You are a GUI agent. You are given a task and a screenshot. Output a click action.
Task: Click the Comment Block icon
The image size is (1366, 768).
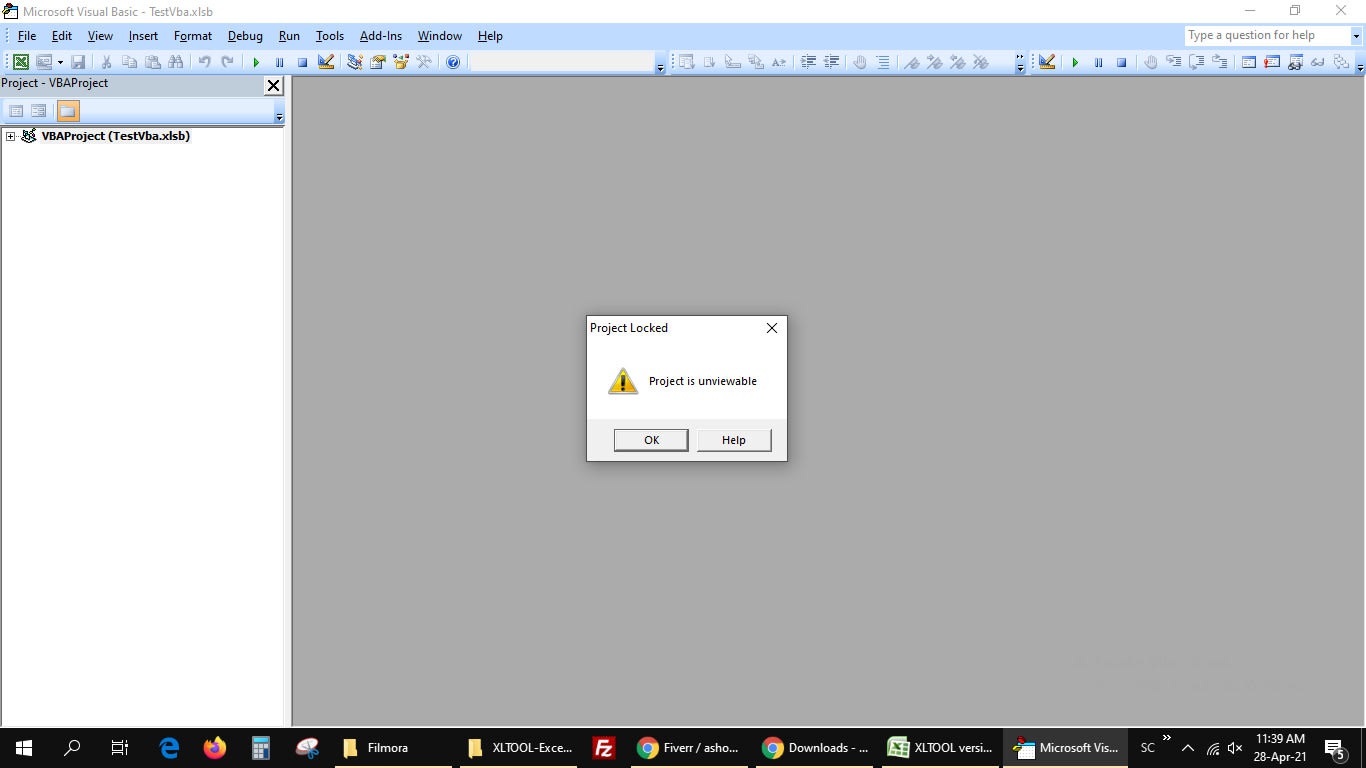coord(883,62)
